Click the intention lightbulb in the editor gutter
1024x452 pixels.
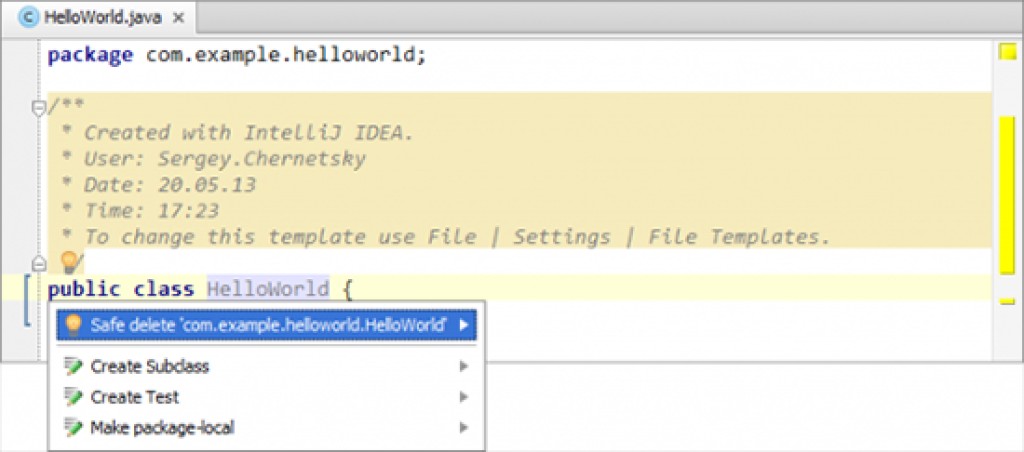coord(69,262)
